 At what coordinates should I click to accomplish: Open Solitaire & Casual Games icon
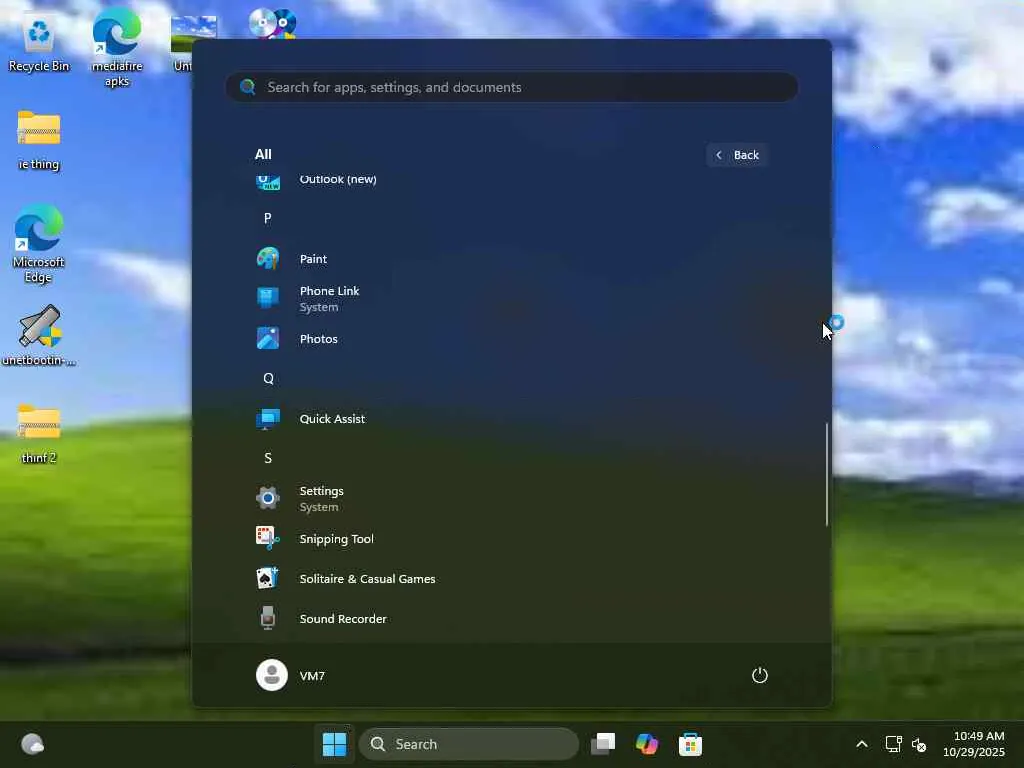click(x=268, y=579)
